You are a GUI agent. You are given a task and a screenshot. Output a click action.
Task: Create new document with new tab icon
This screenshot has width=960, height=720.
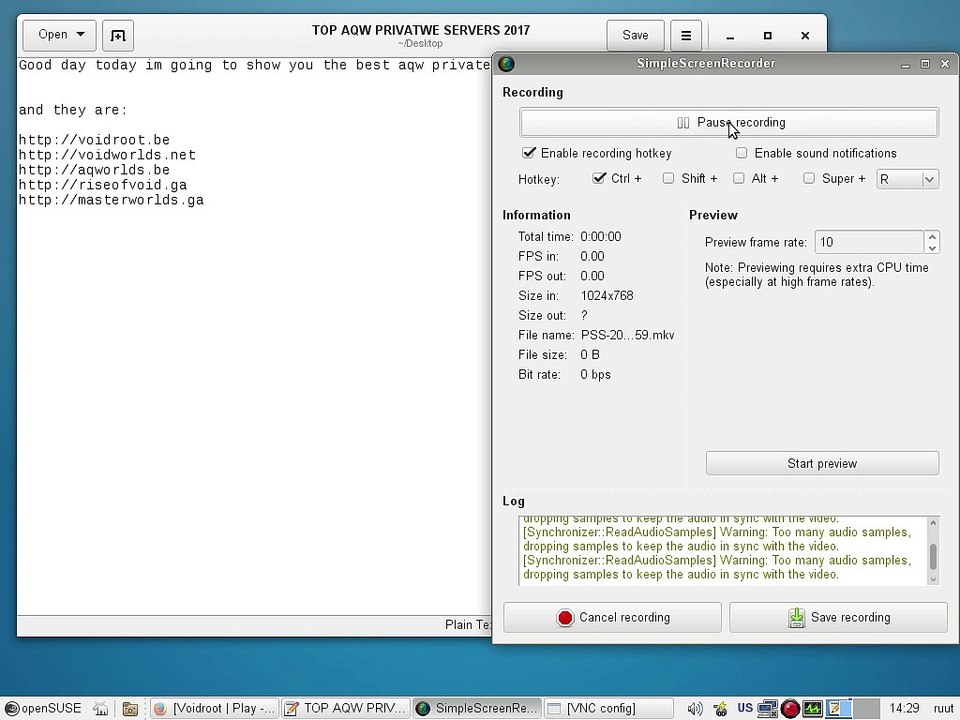tap(118, 36)
